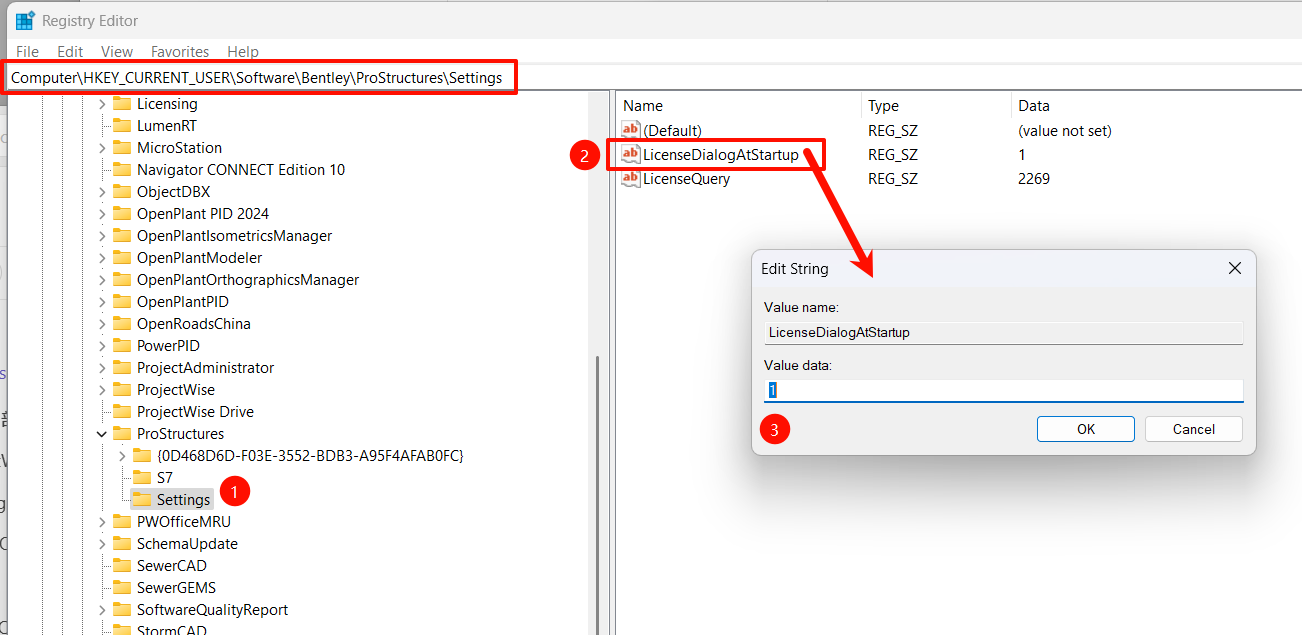Select the PowerPID folder icon
1302x635 pixels.
click(x=122, y=346)
